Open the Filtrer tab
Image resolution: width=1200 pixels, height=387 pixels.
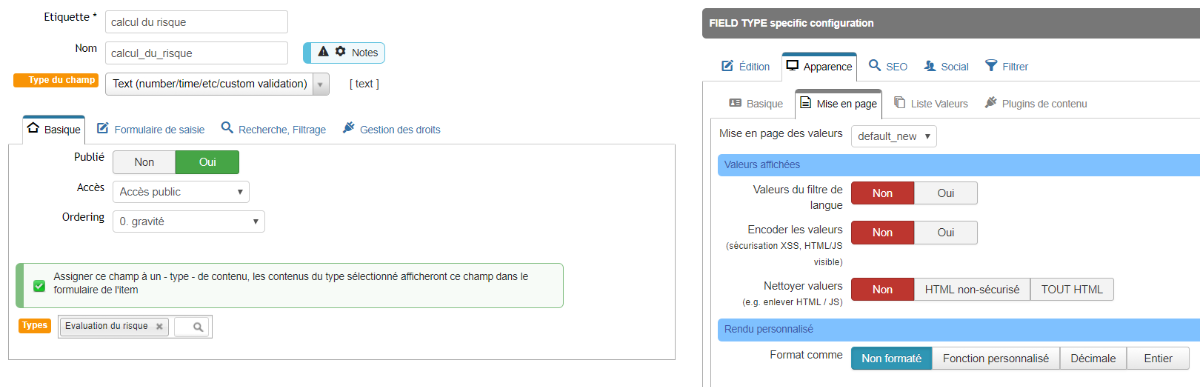point(1006,66)
